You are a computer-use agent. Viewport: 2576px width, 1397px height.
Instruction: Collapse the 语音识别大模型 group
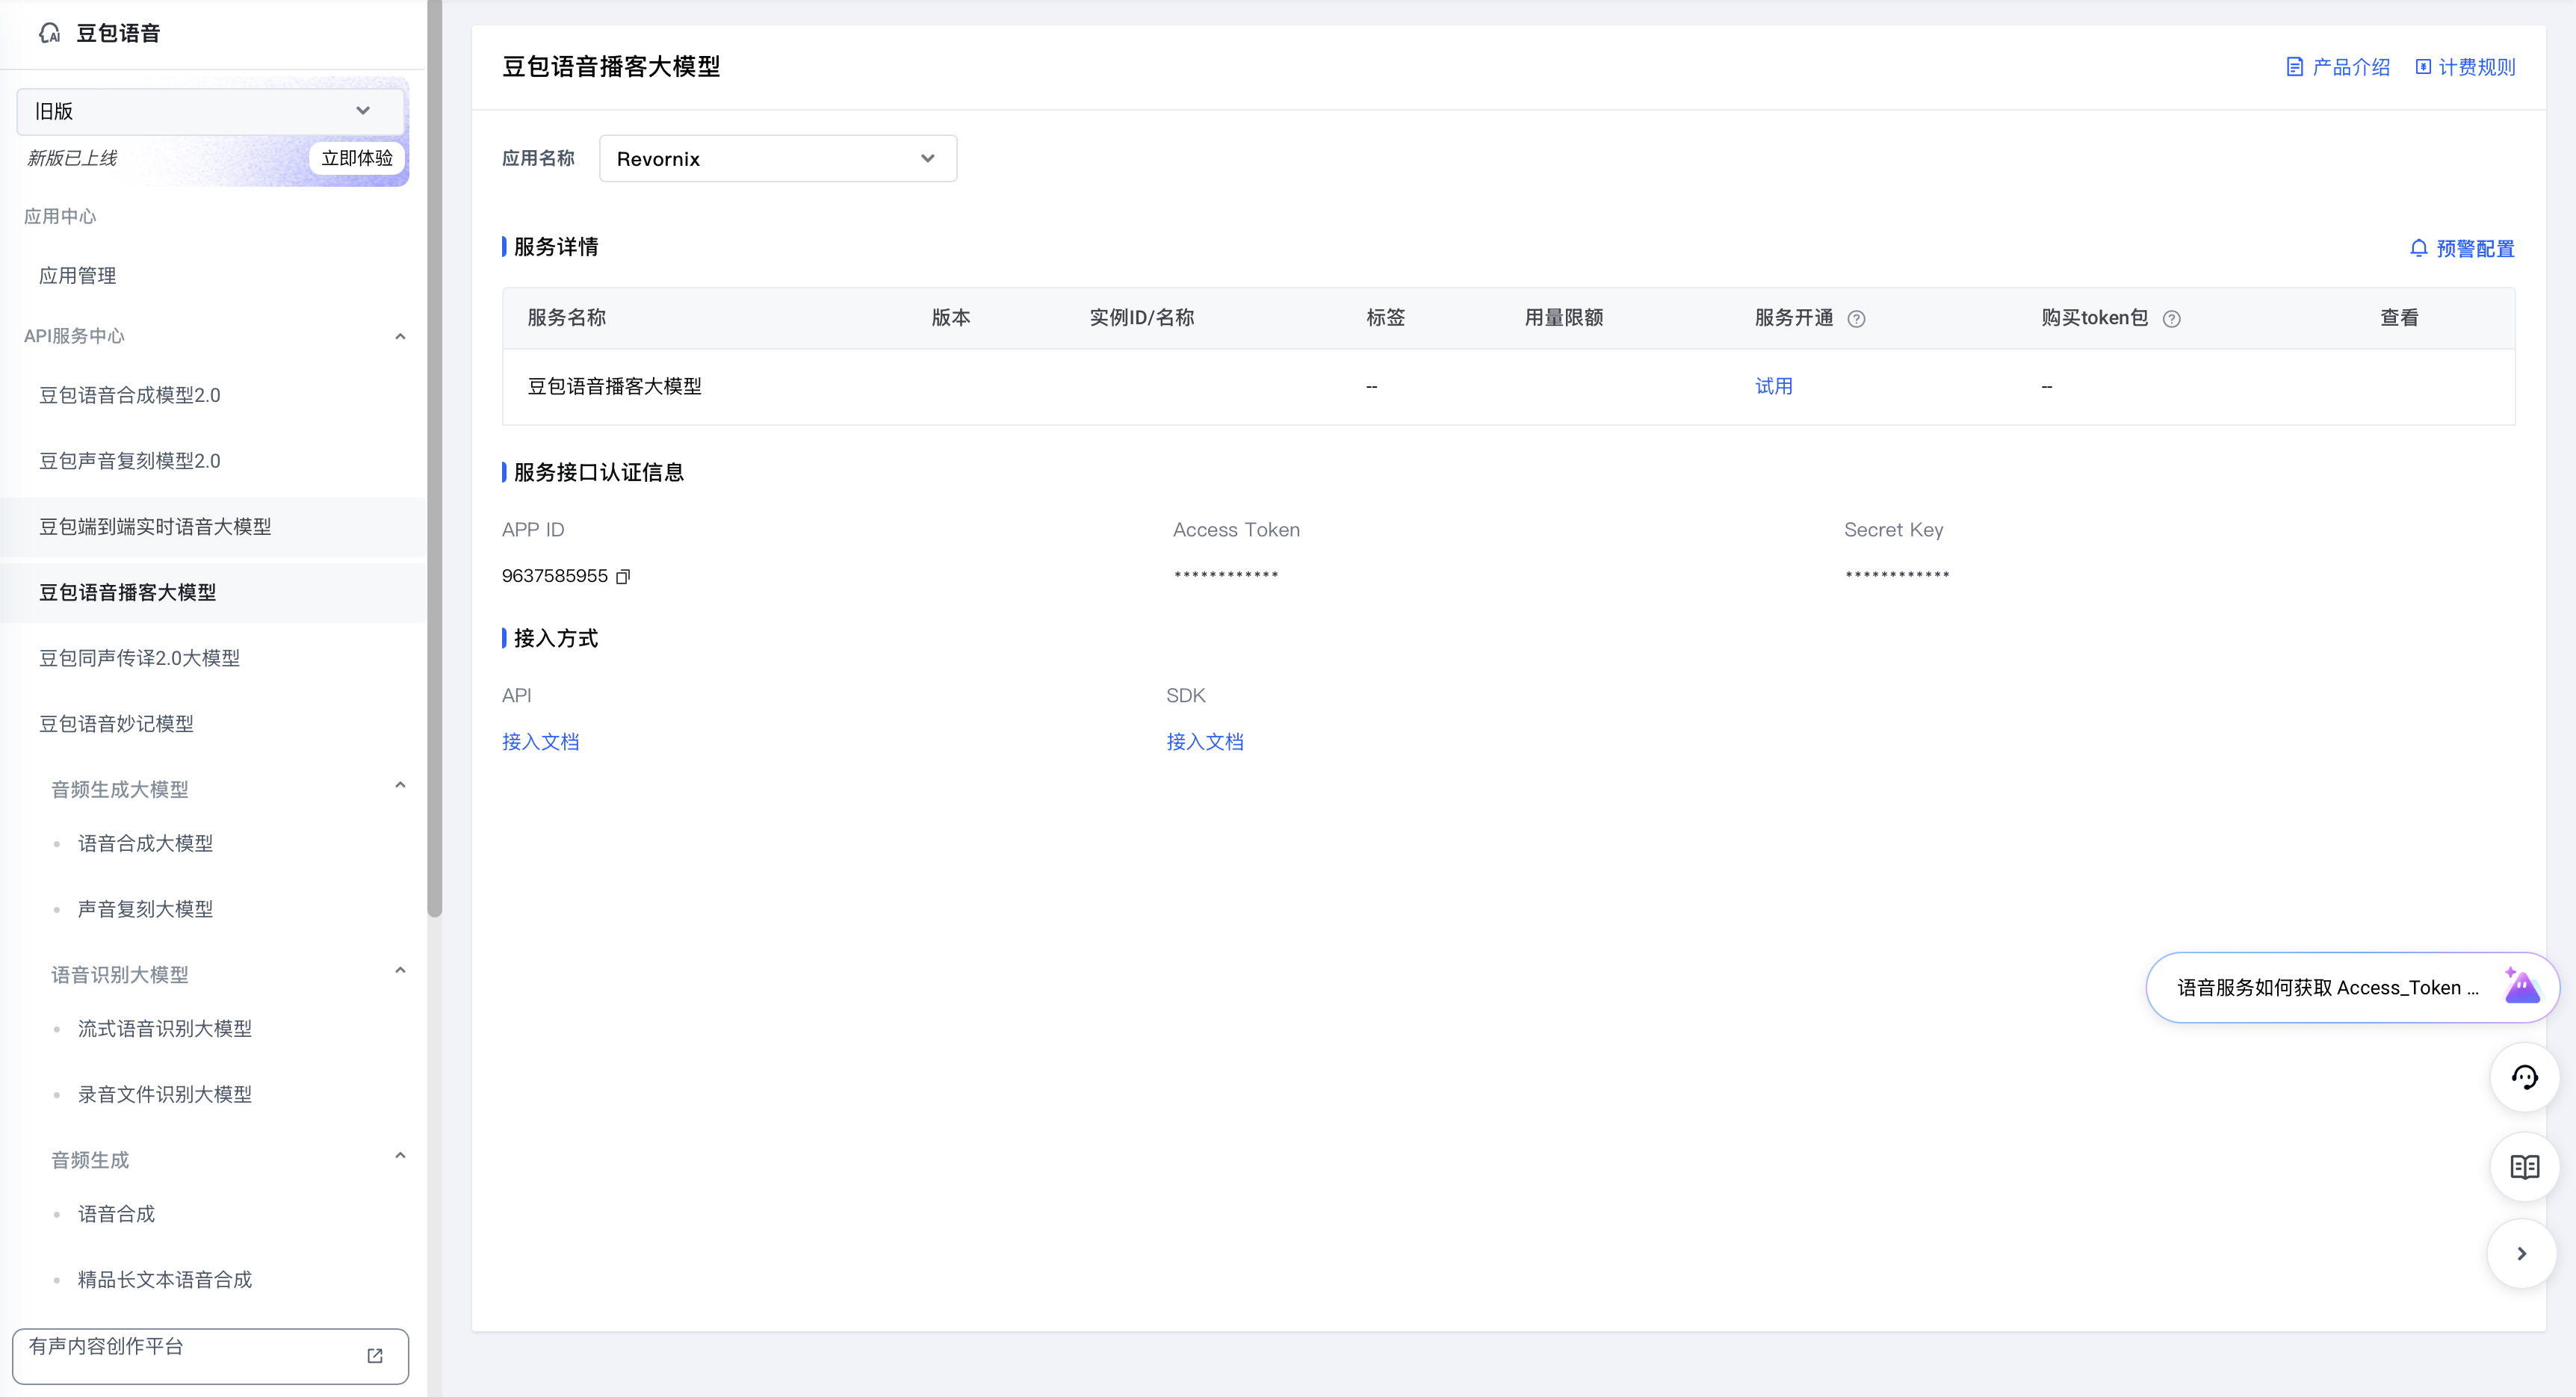[x=400, y=971]
